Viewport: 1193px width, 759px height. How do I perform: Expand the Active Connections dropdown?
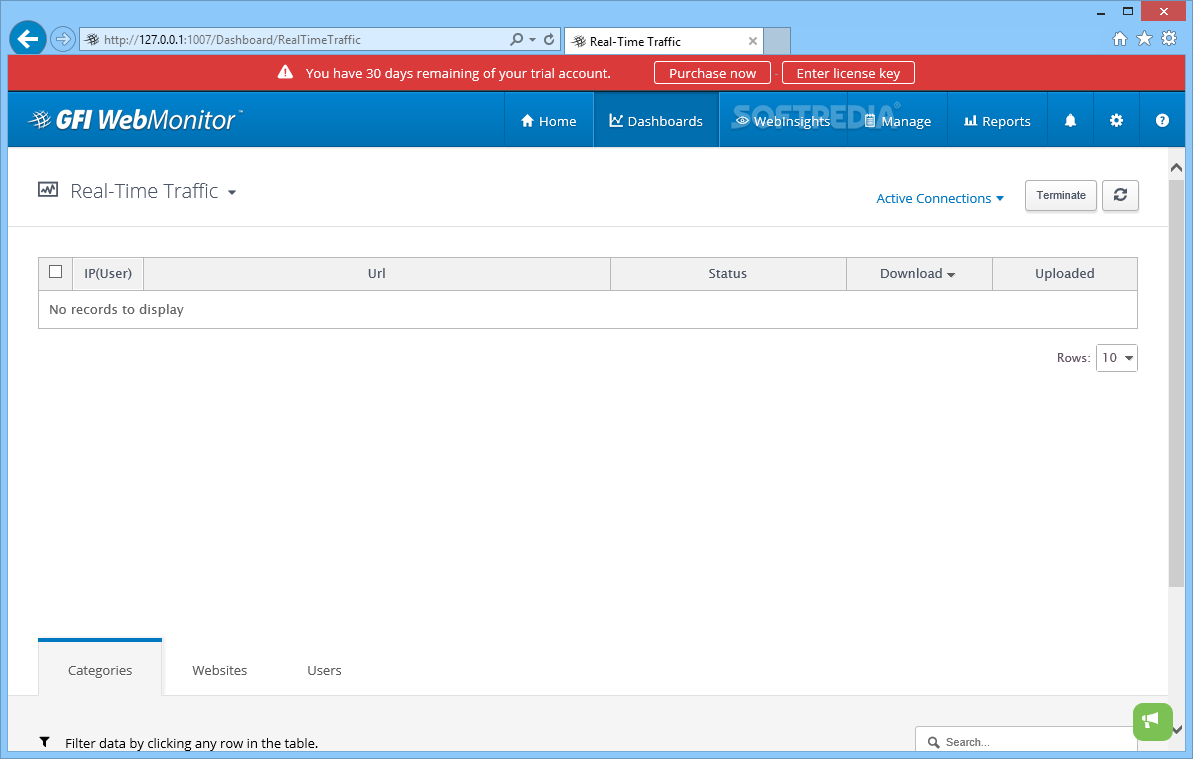[x=940, y=198]
